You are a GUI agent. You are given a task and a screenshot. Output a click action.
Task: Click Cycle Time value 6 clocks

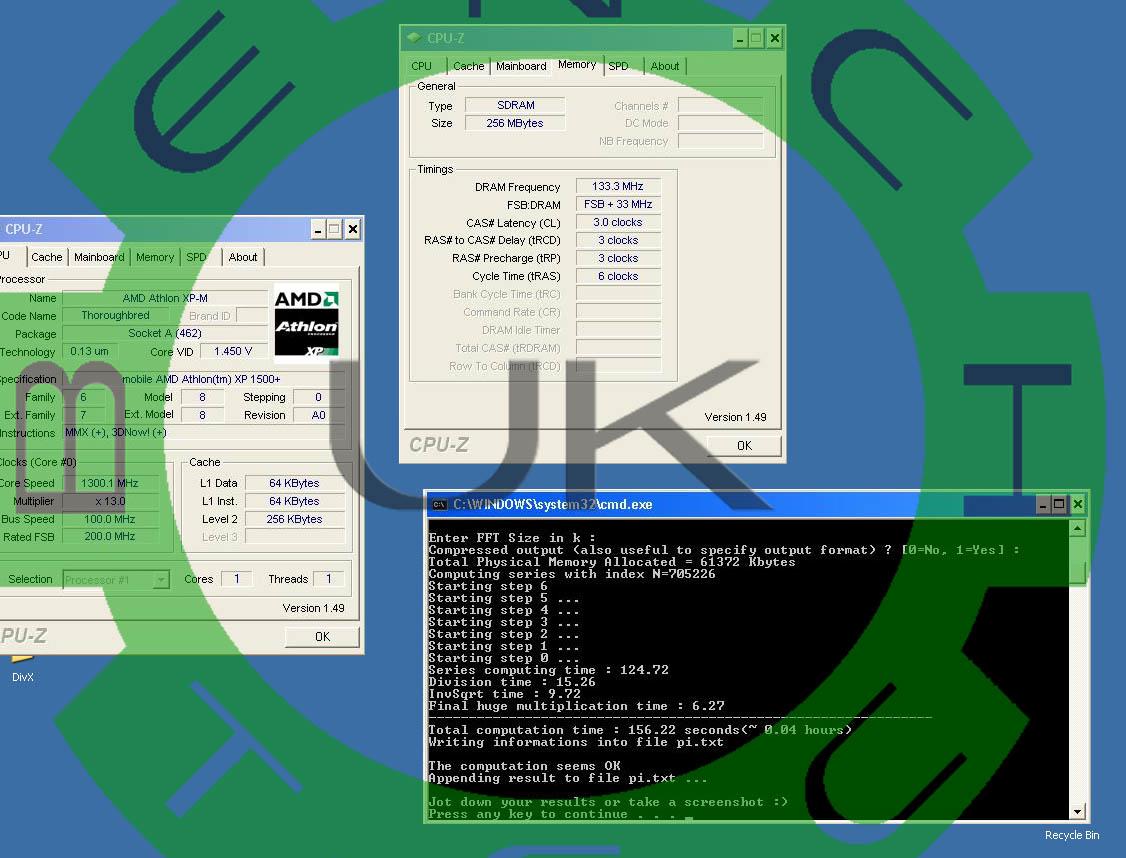618,276
